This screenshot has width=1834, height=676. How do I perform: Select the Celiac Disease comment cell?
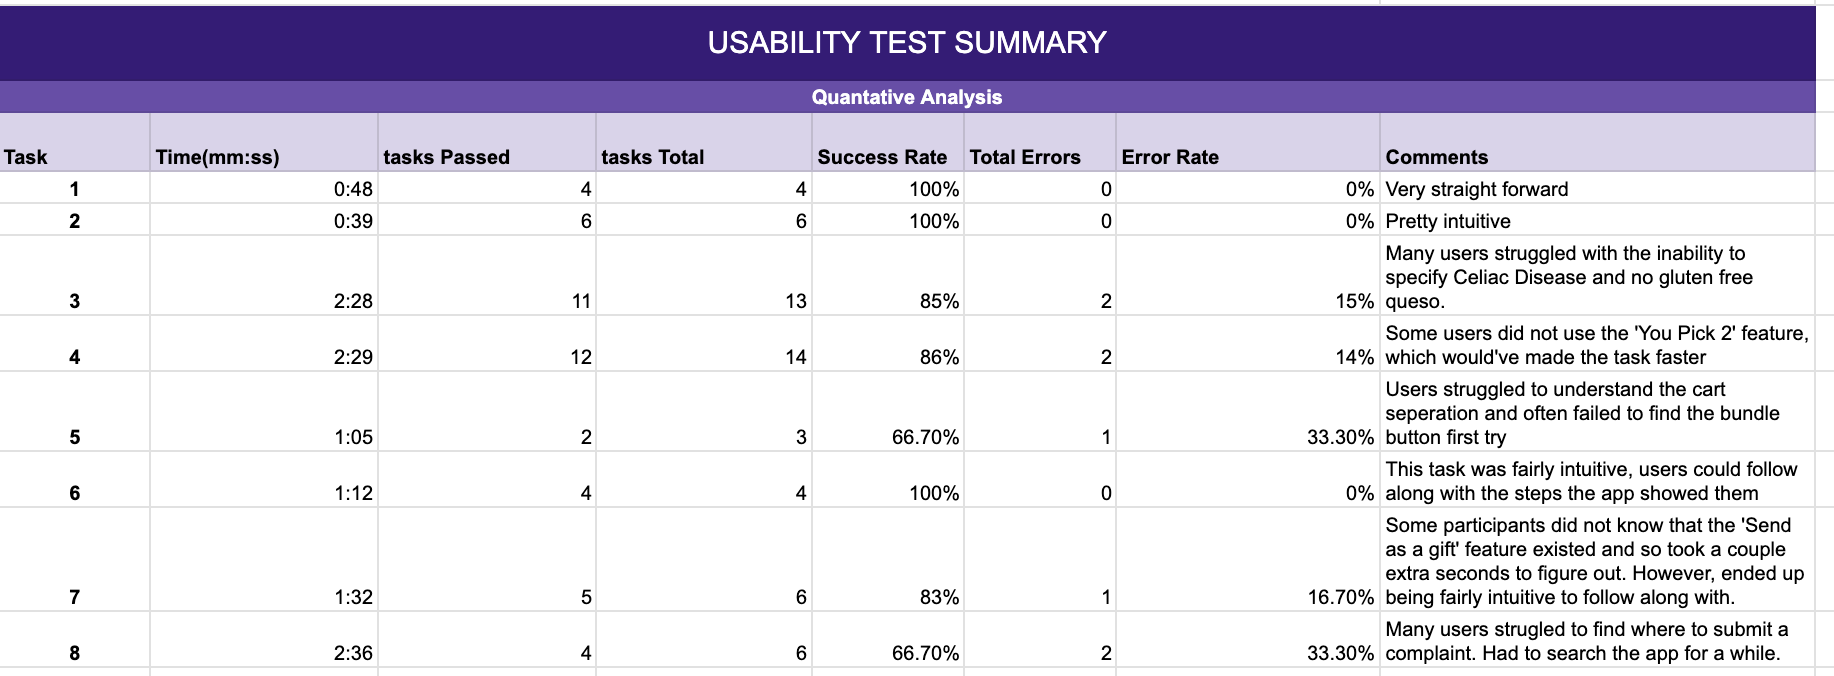[1598, 276]
